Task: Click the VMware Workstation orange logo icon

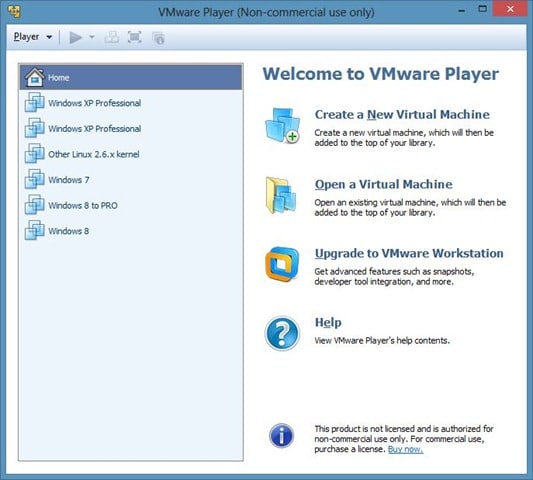Action: click(282, 264)
